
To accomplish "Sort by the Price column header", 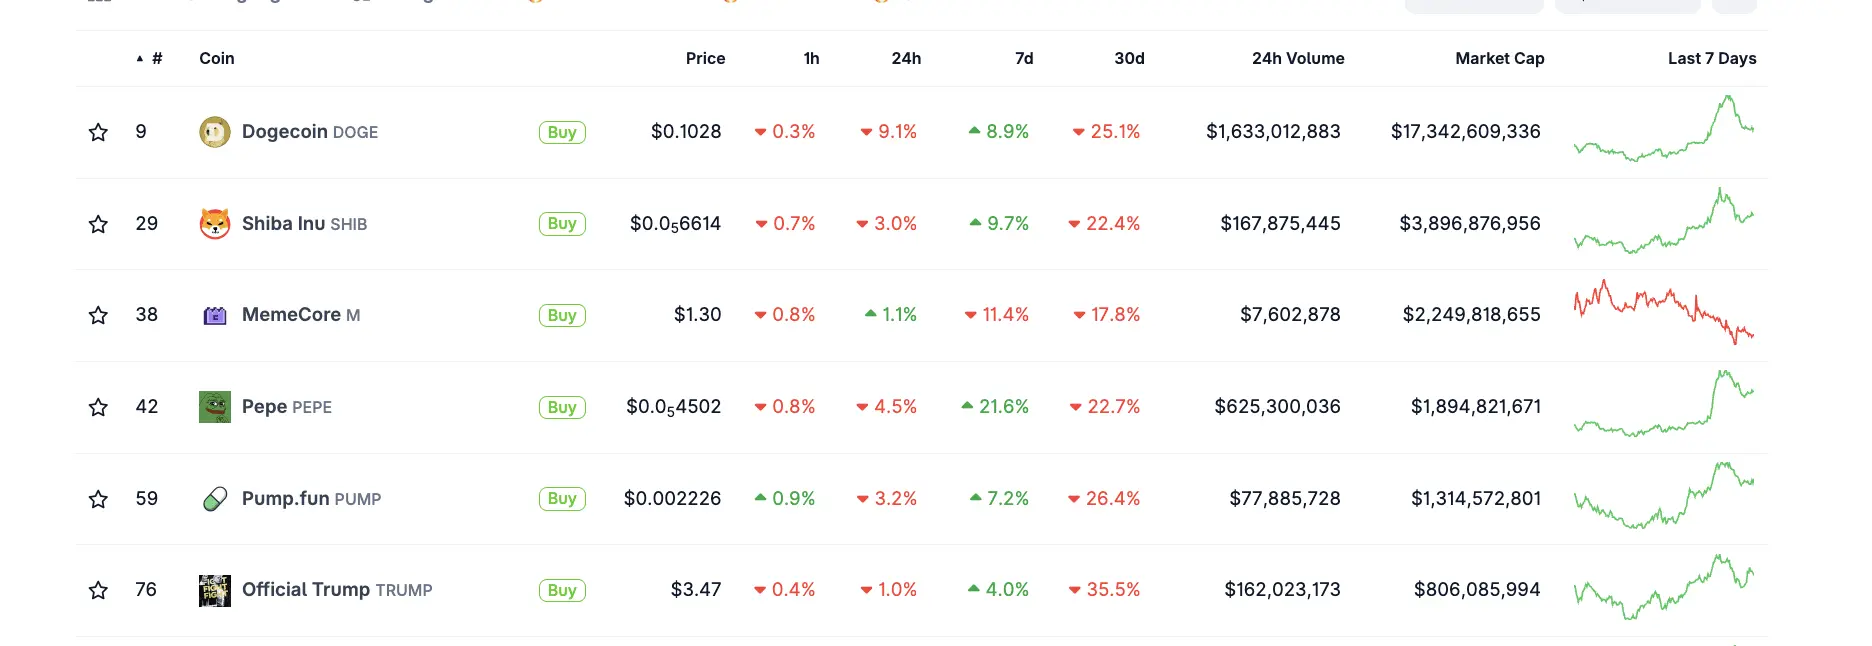I will click(705, 59).
